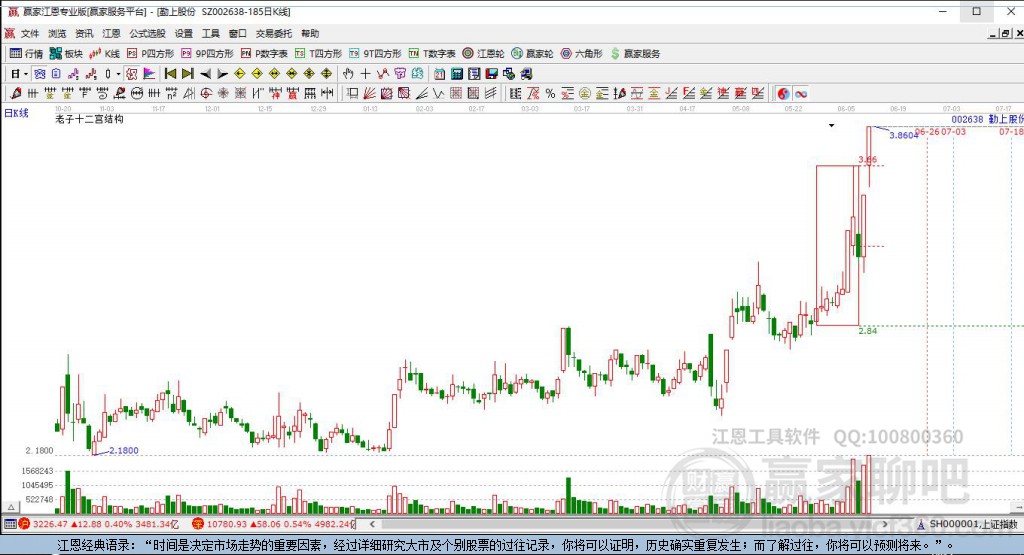Toggle the blue infinity loop icon
Image resolution: width=1024 pixels, height=555 pixels.
click(801, 93)
